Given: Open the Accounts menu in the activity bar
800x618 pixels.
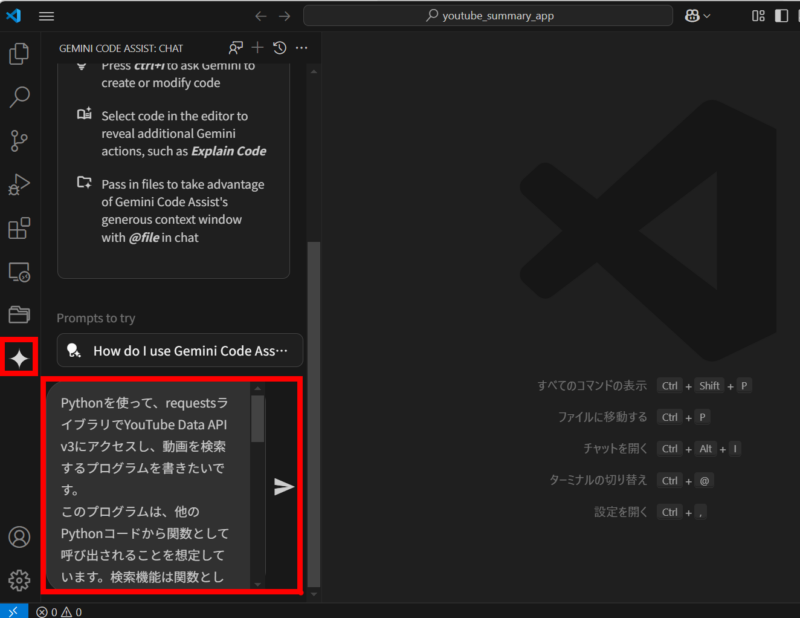Looking at the screenshot, I should [x=19, y=537].
